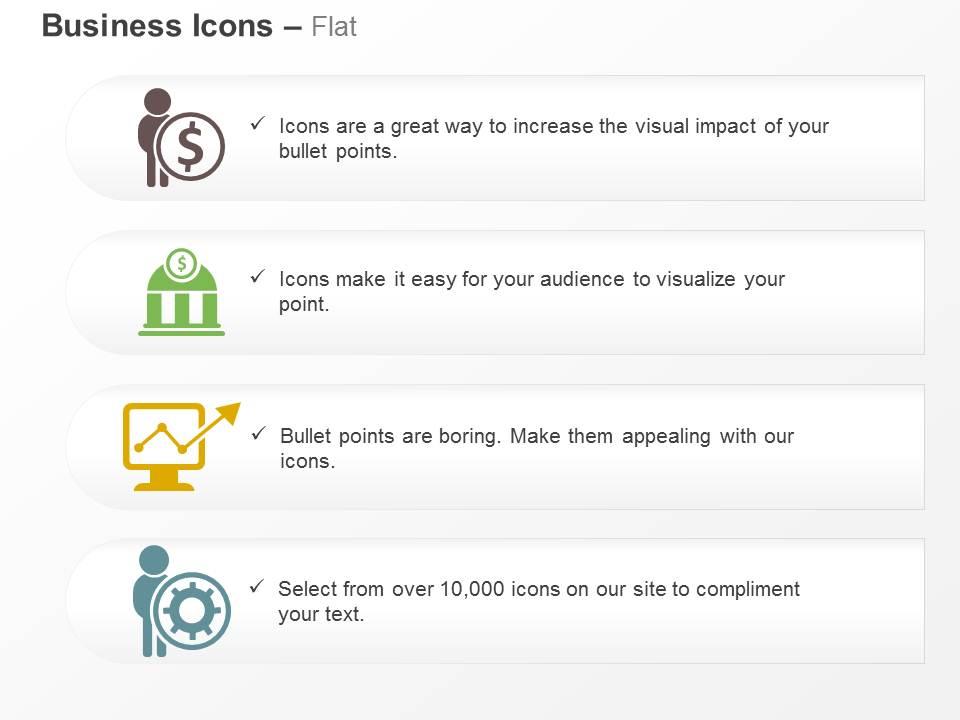Click the 'Flat' subtitle word
This screenshot has width=960, height=720.
click(334, 27)
